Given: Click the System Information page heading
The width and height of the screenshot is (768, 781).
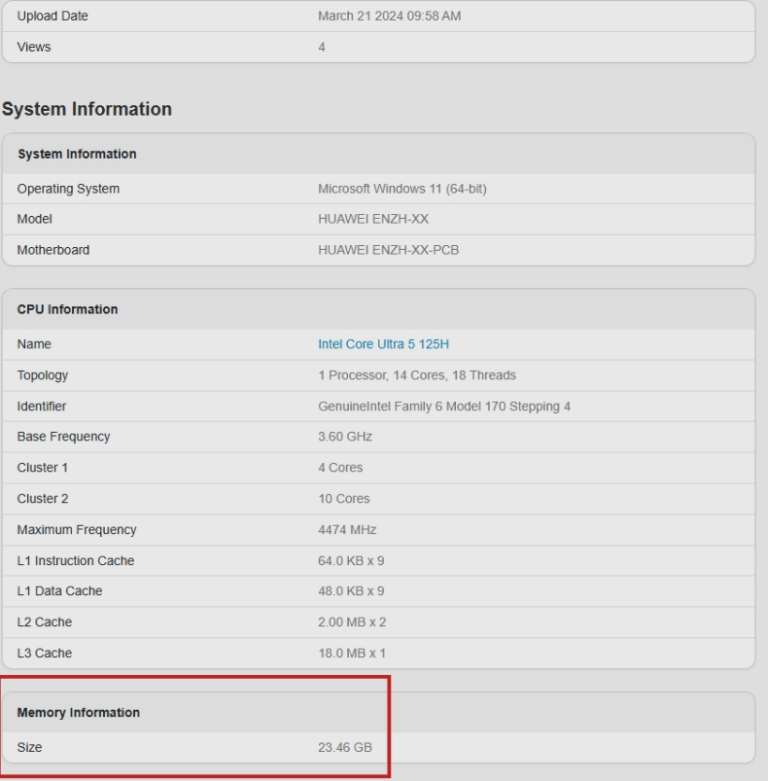Looking at the screenshot, I should tap(87, 109).
